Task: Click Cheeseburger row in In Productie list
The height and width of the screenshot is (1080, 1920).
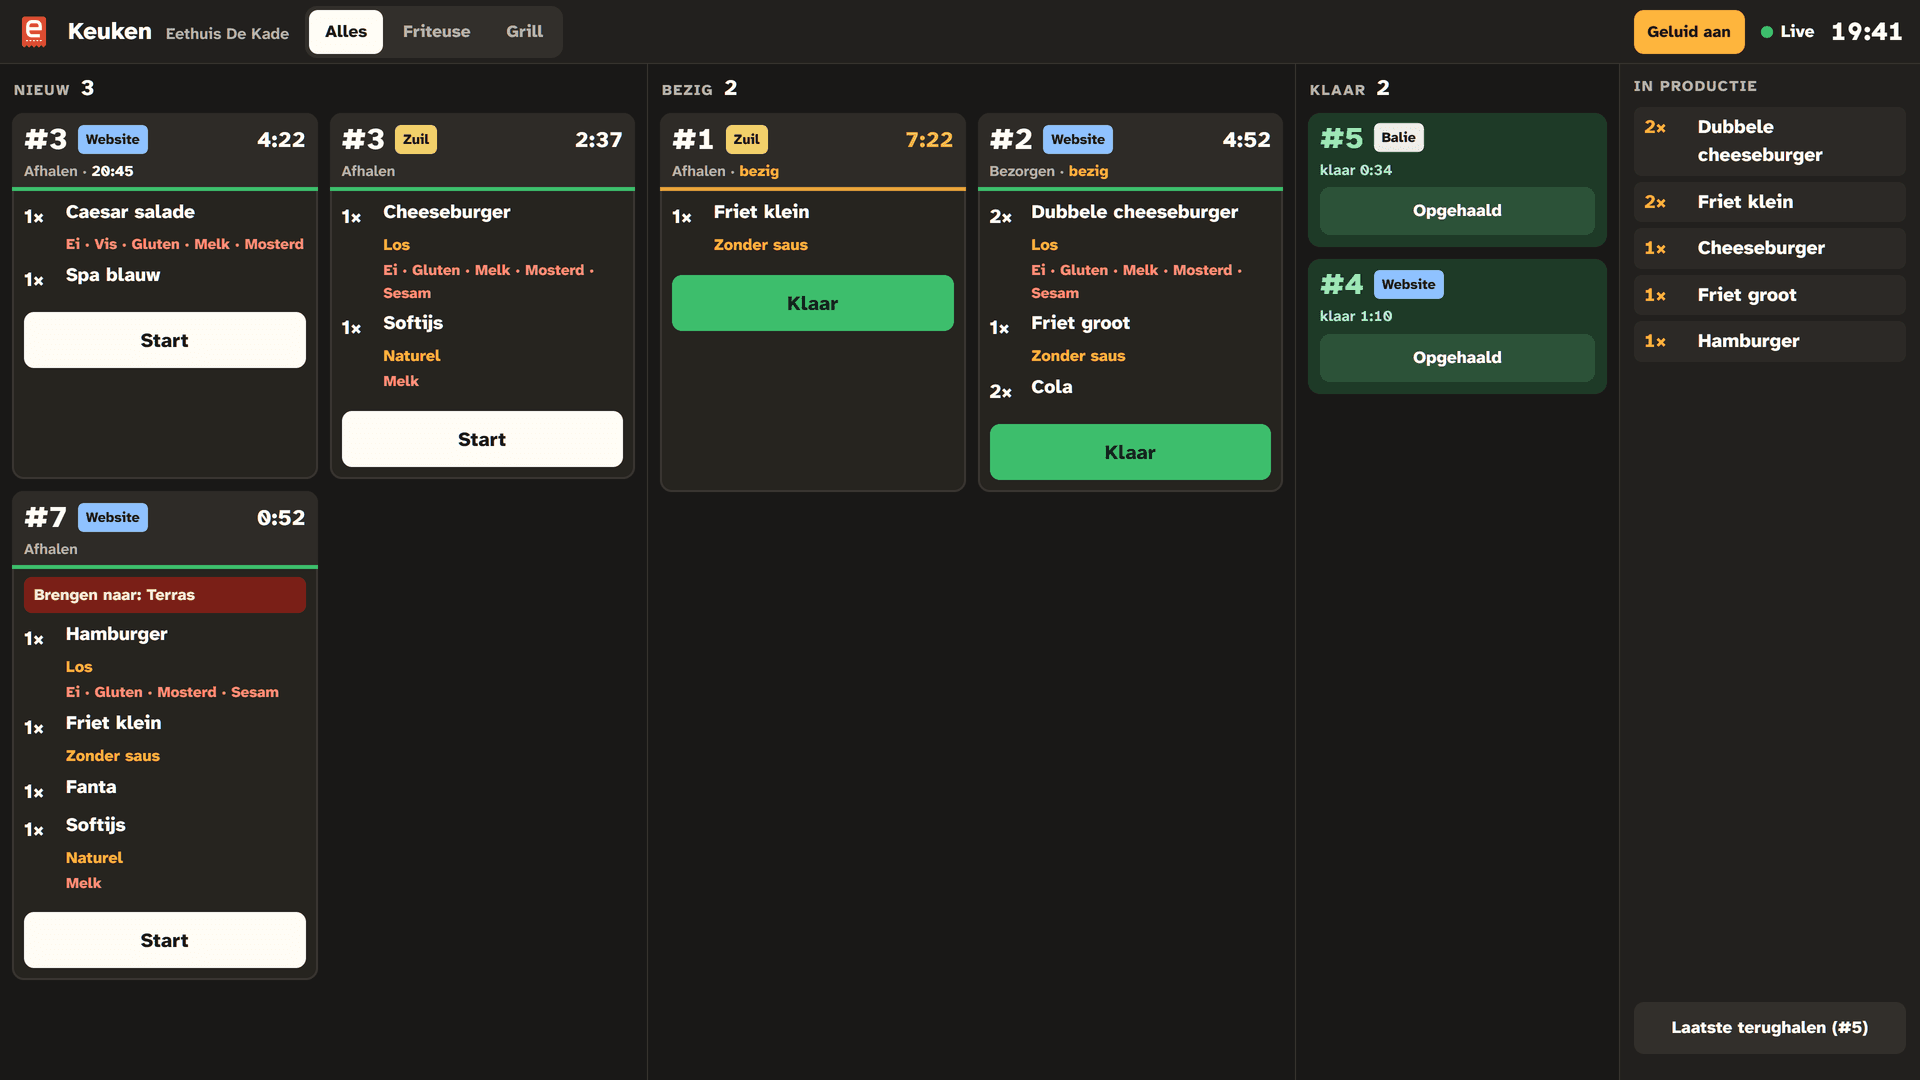Action: 1770,248
